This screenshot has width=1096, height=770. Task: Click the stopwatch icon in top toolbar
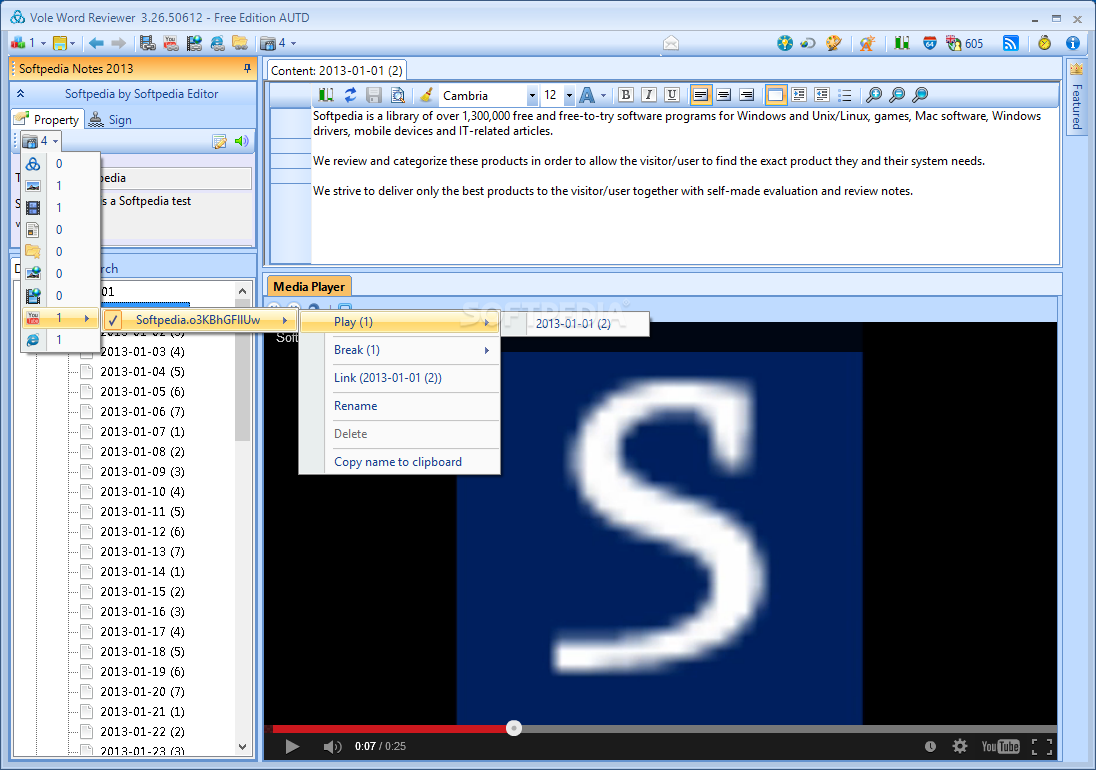coord(1044,43)
